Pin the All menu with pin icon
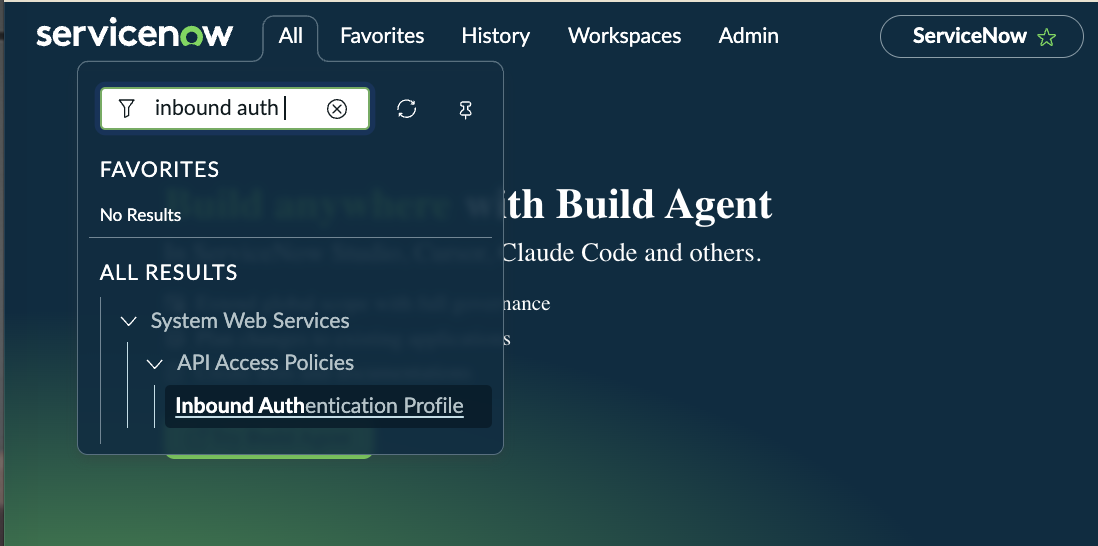Viewport: 1098px width, 546px height. (x=466, y=109)
